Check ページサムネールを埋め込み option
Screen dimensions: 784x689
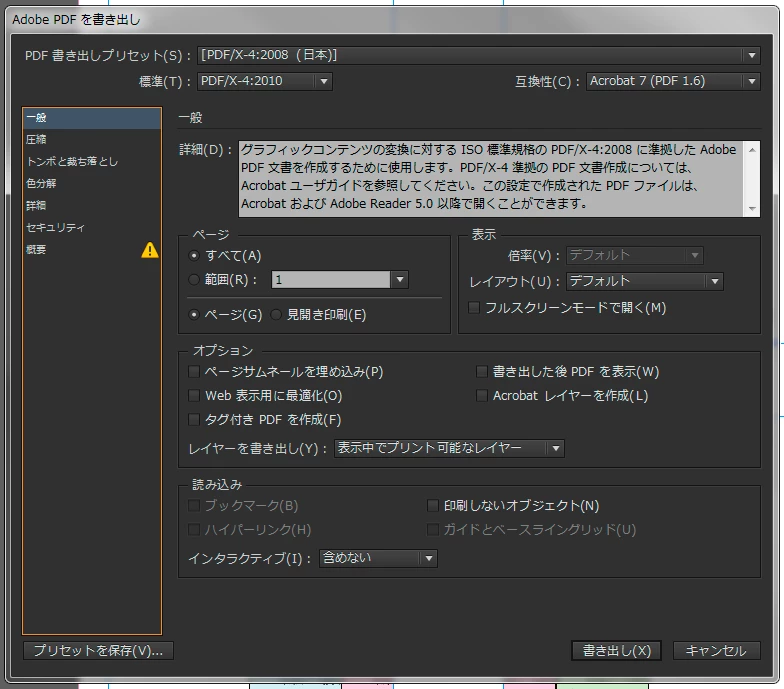pos(194,372)
